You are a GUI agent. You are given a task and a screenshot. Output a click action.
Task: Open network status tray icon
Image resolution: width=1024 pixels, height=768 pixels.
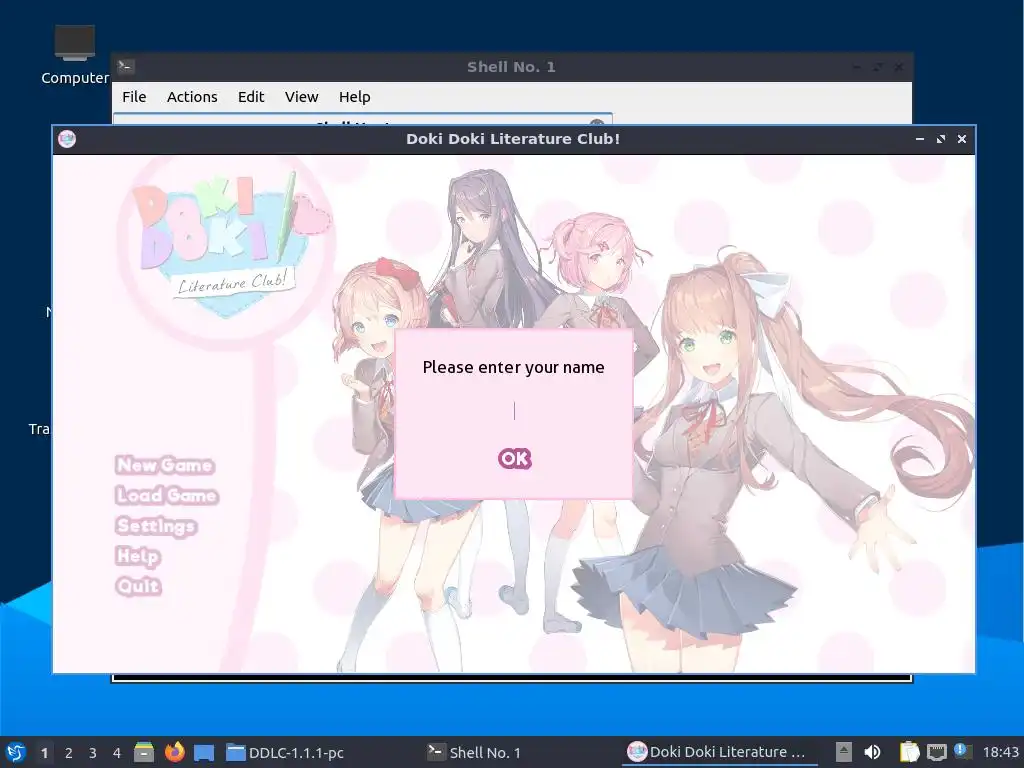click(936, 752)
